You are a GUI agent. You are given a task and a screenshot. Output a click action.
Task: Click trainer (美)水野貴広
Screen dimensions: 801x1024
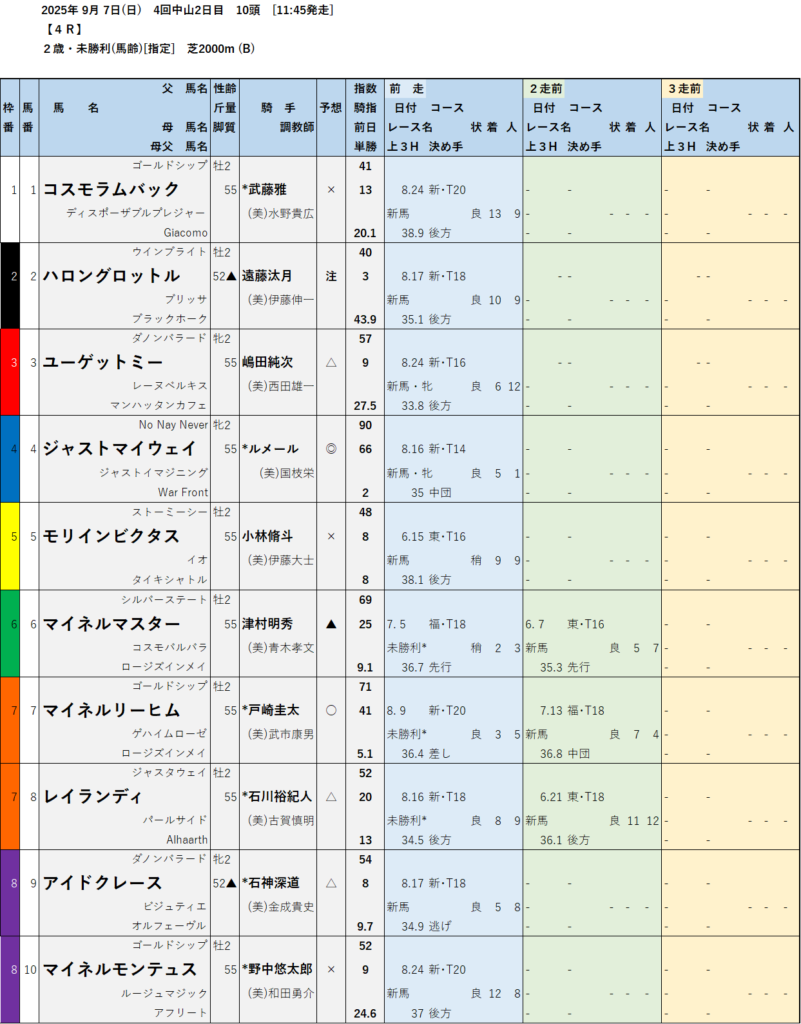point(281,214)
